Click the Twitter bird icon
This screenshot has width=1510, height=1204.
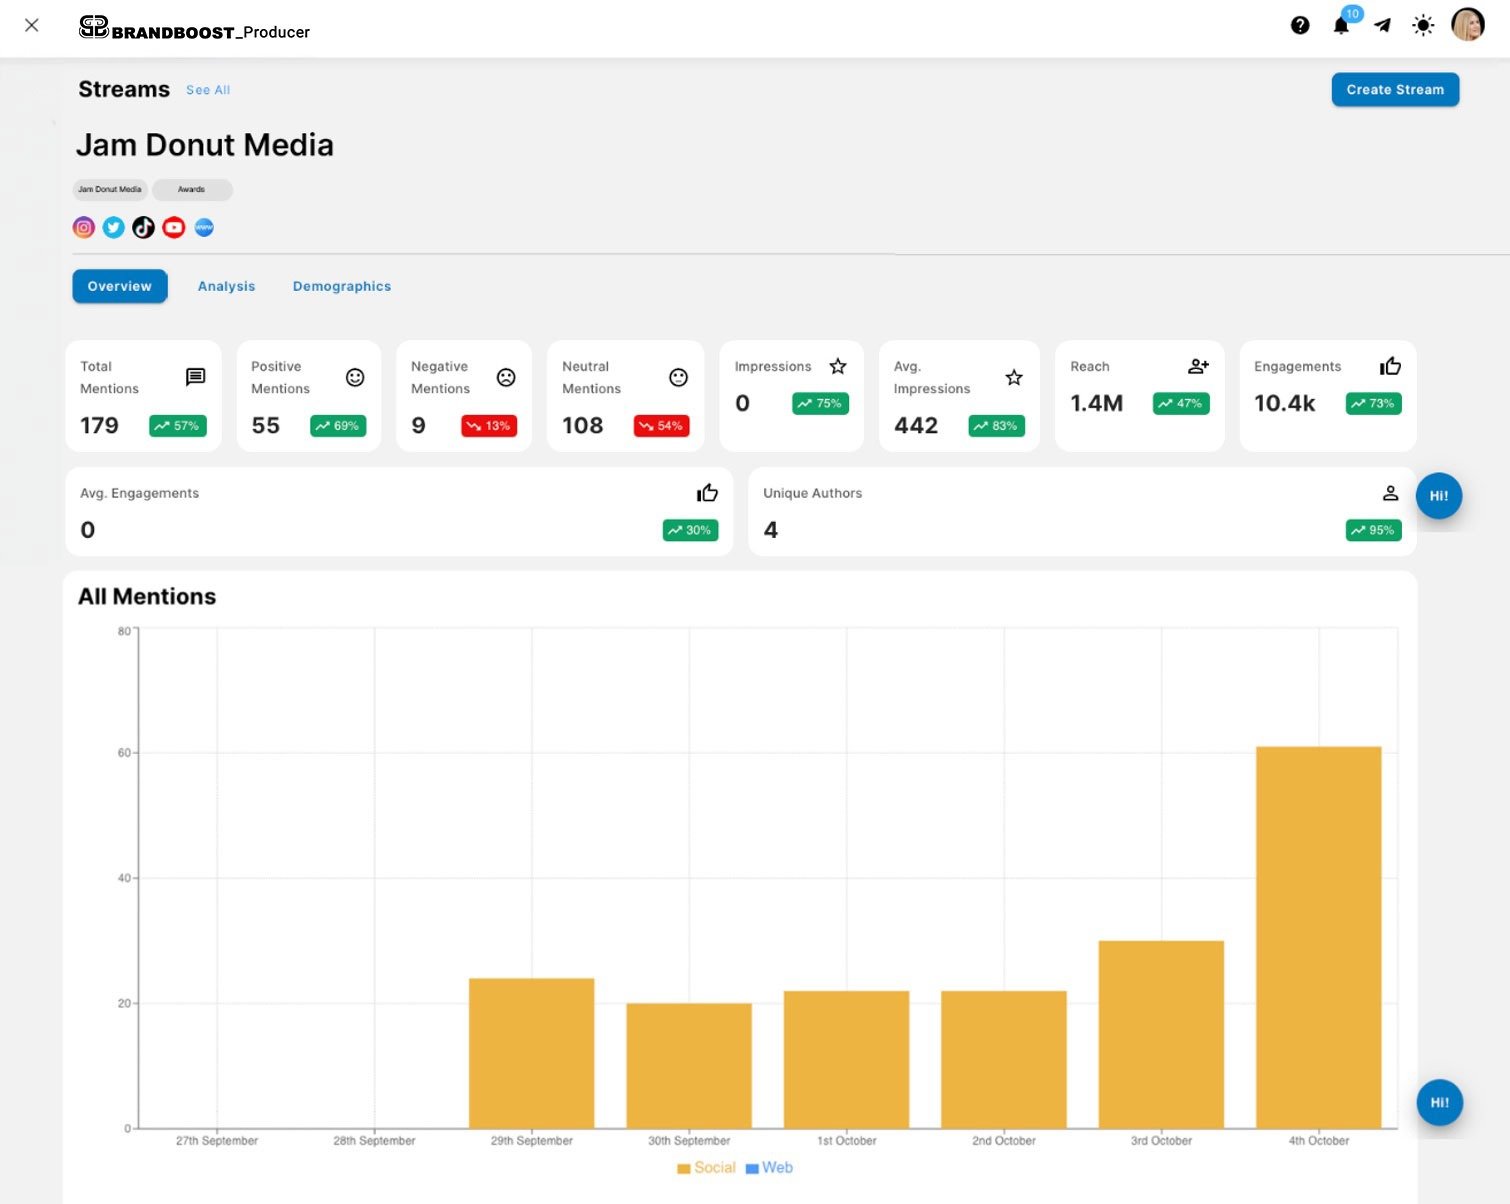[x=114, y=228]
